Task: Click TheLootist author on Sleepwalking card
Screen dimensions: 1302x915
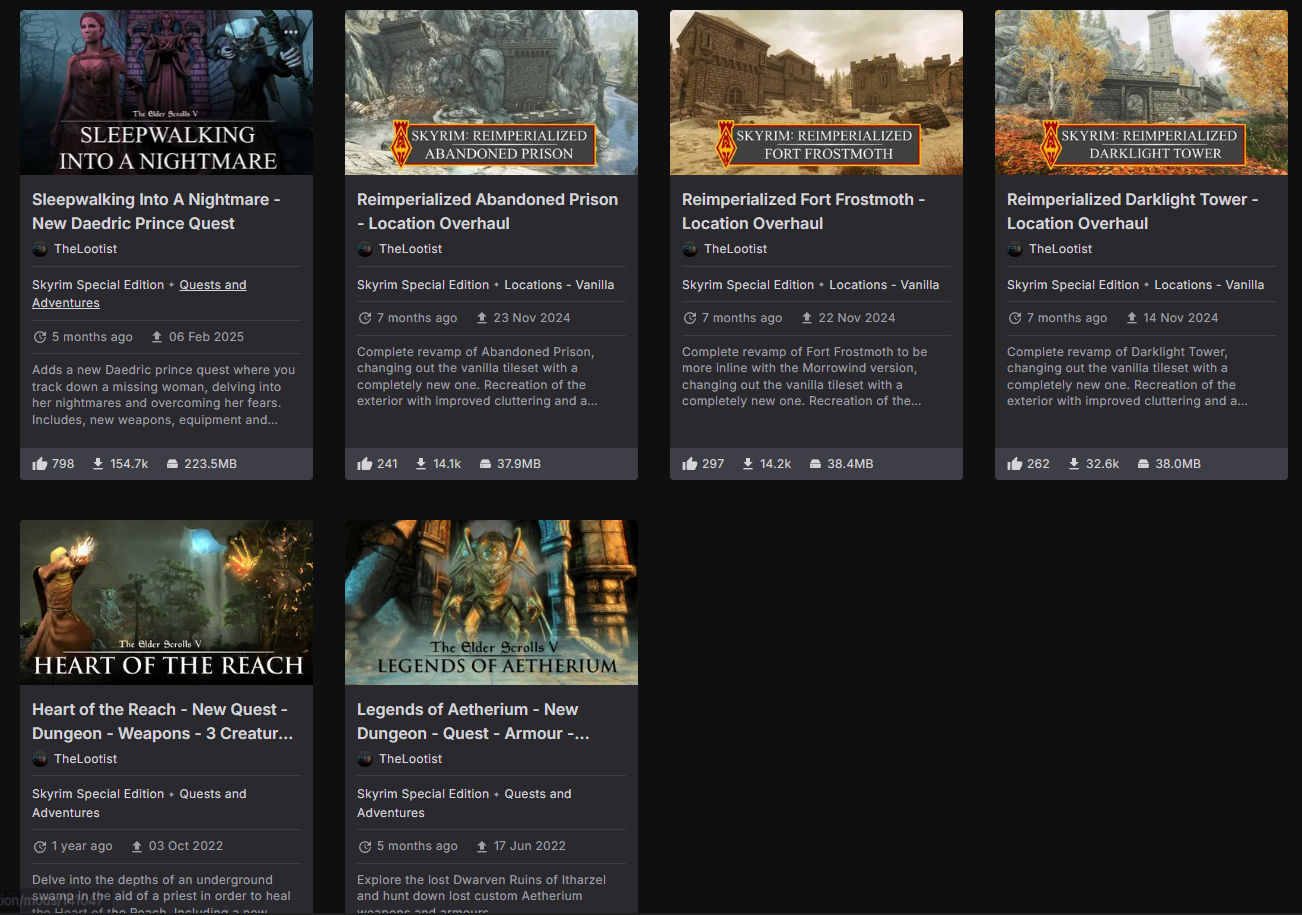Action: [x=86, y=249]
